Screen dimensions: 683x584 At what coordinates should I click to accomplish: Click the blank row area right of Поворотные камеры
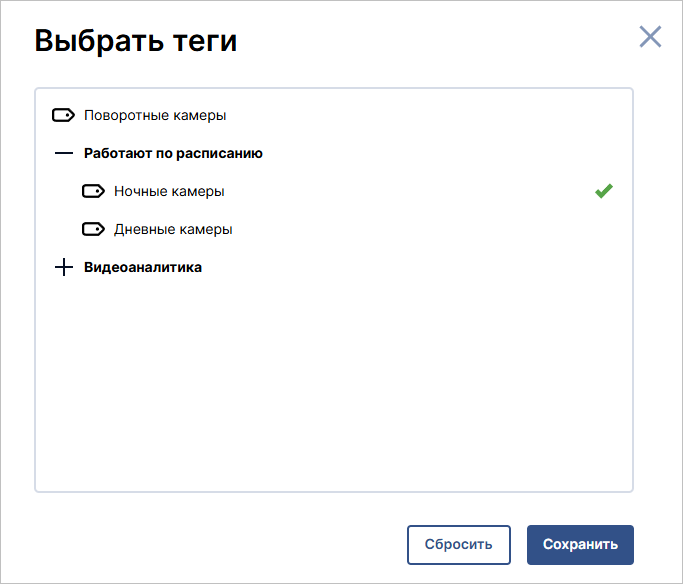click(x=423, y=115)
